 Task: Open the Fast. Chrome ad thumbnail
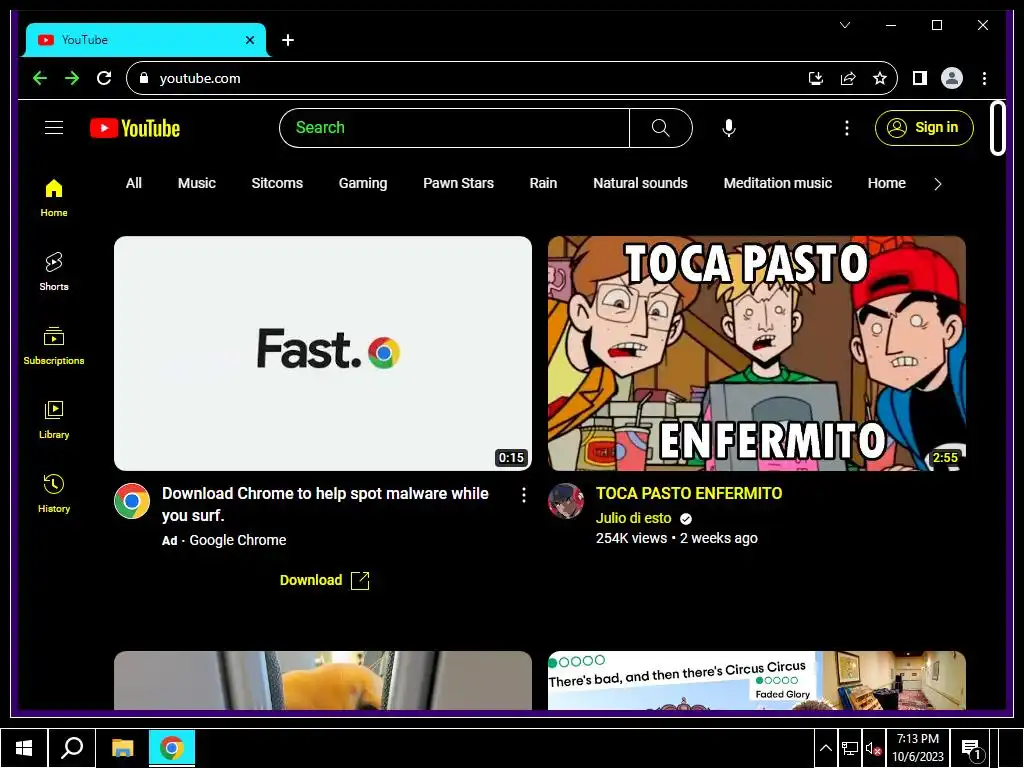(x=323, y=353)
